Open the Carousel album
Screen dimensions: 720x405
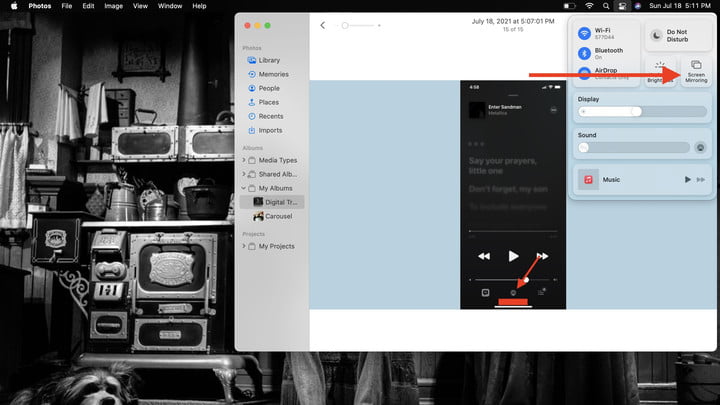(x=279, y=216)
